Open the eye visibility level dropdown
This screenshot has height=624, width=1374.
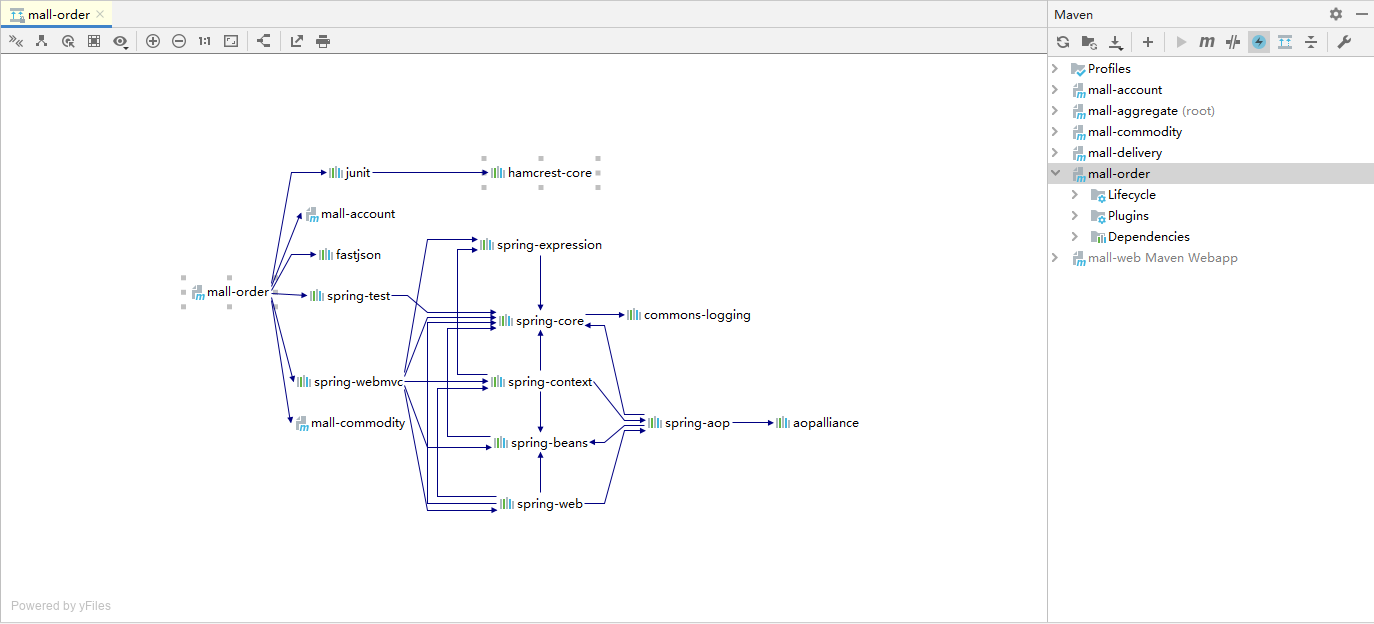pos(121,41)
